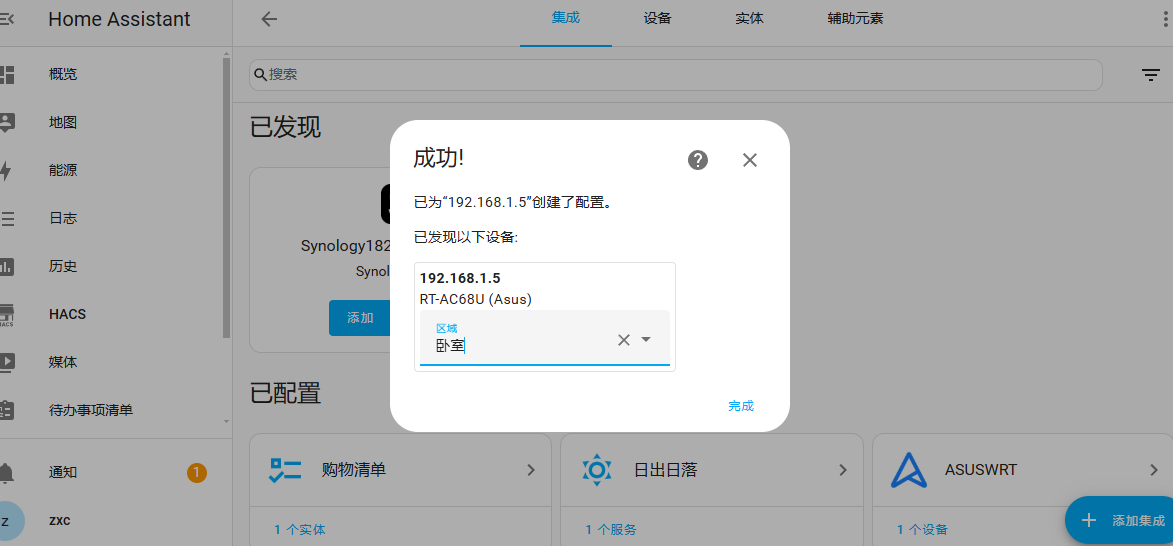Expand the 日出日落 integration chevron

pos(842,470)
